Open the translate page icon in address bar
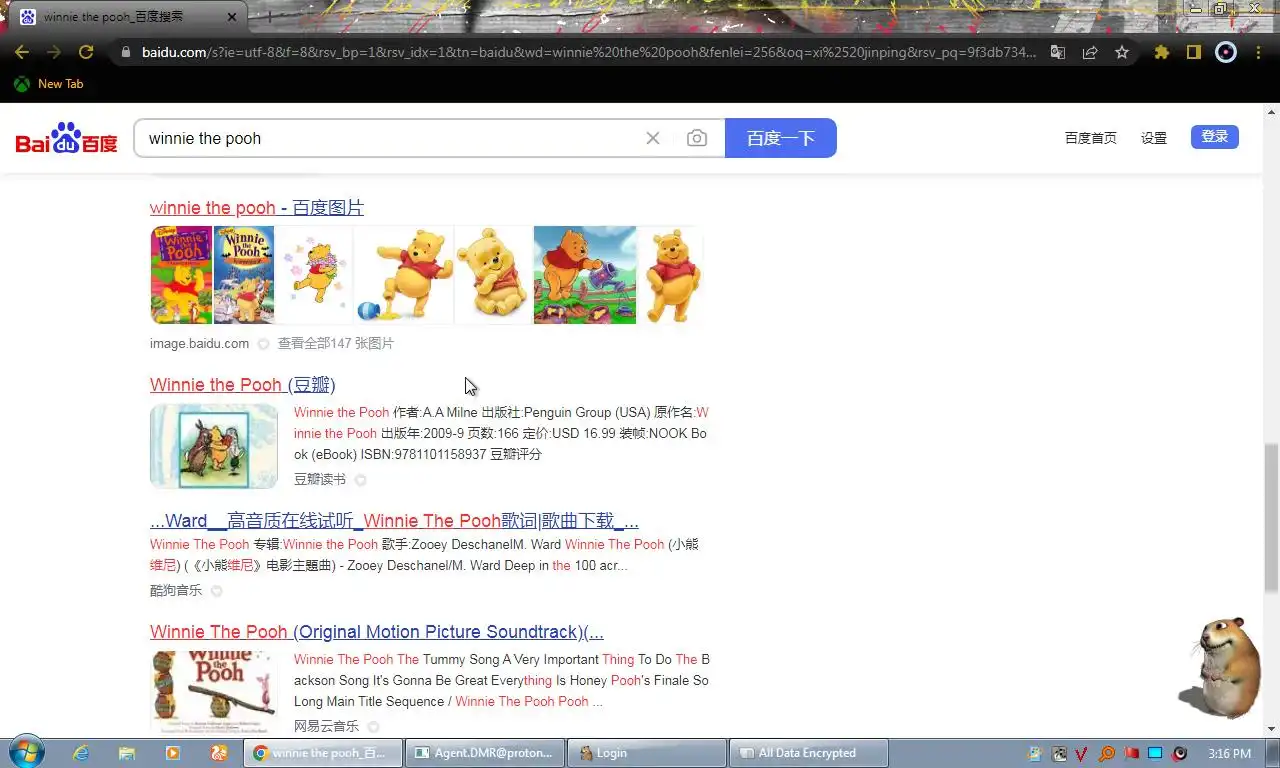 coord(1057,52)
